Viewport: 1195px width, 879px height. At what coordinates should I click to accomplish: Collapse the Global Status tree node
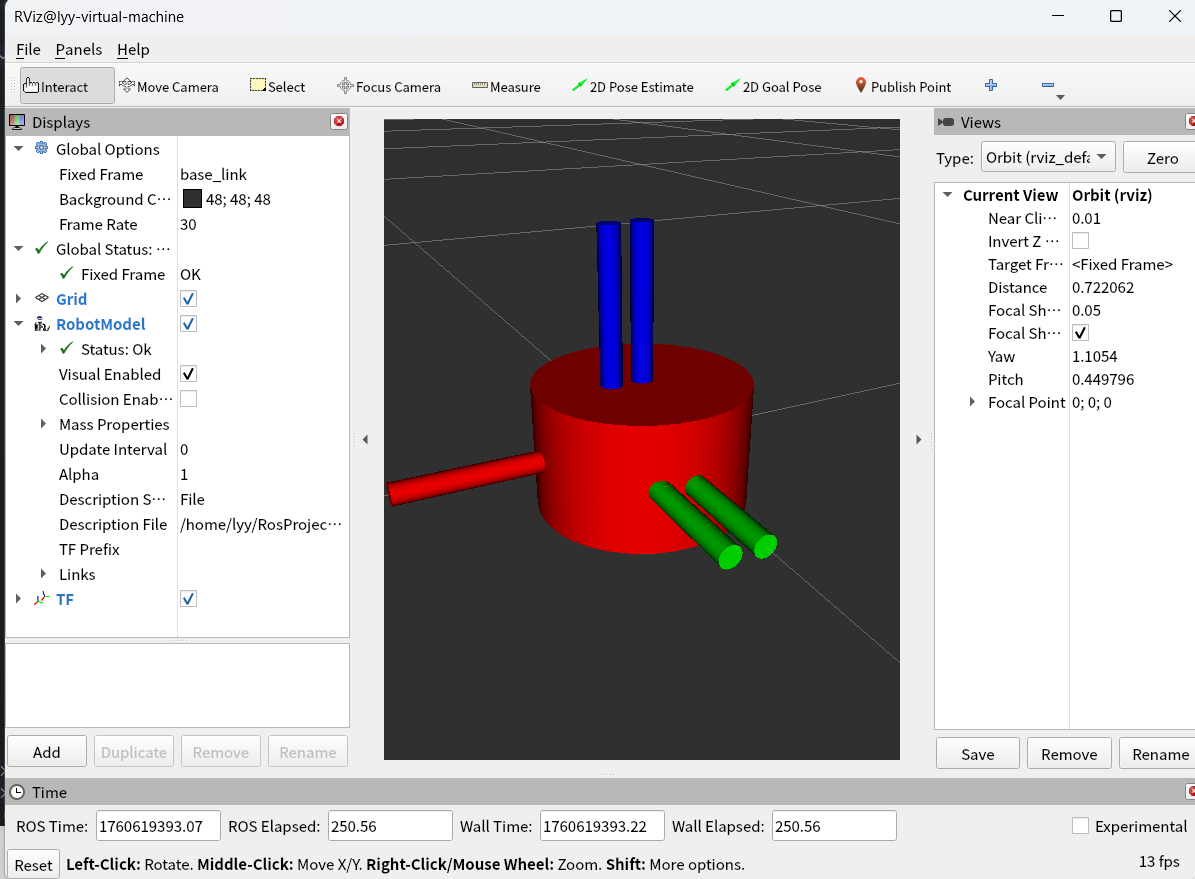(18, 249)
